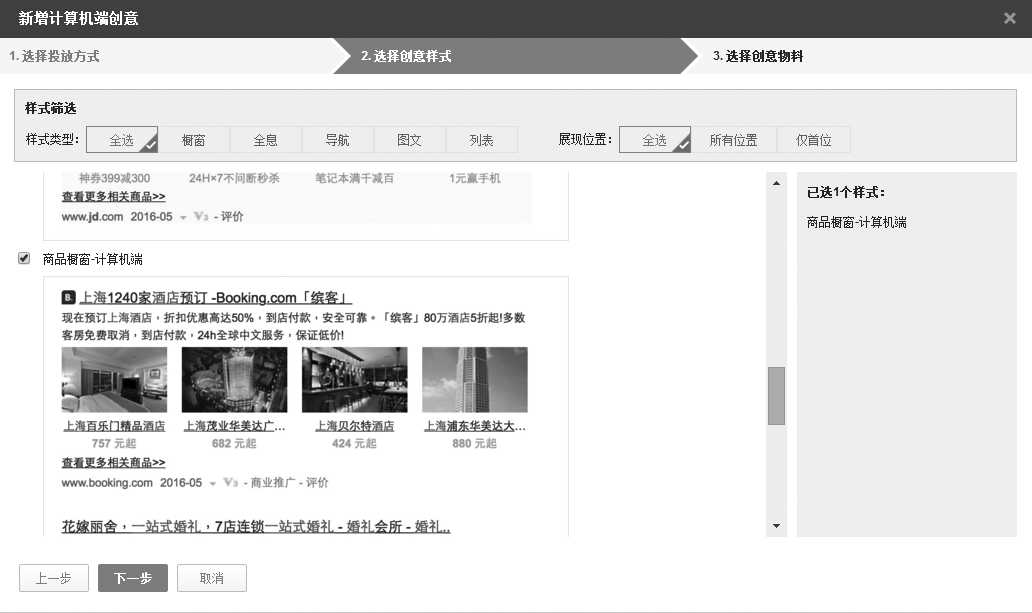Select 全选 under 样式类型 filter
Image resolution: width=1032 pixels, height=613 pixels.
click(x=122, y=140)
